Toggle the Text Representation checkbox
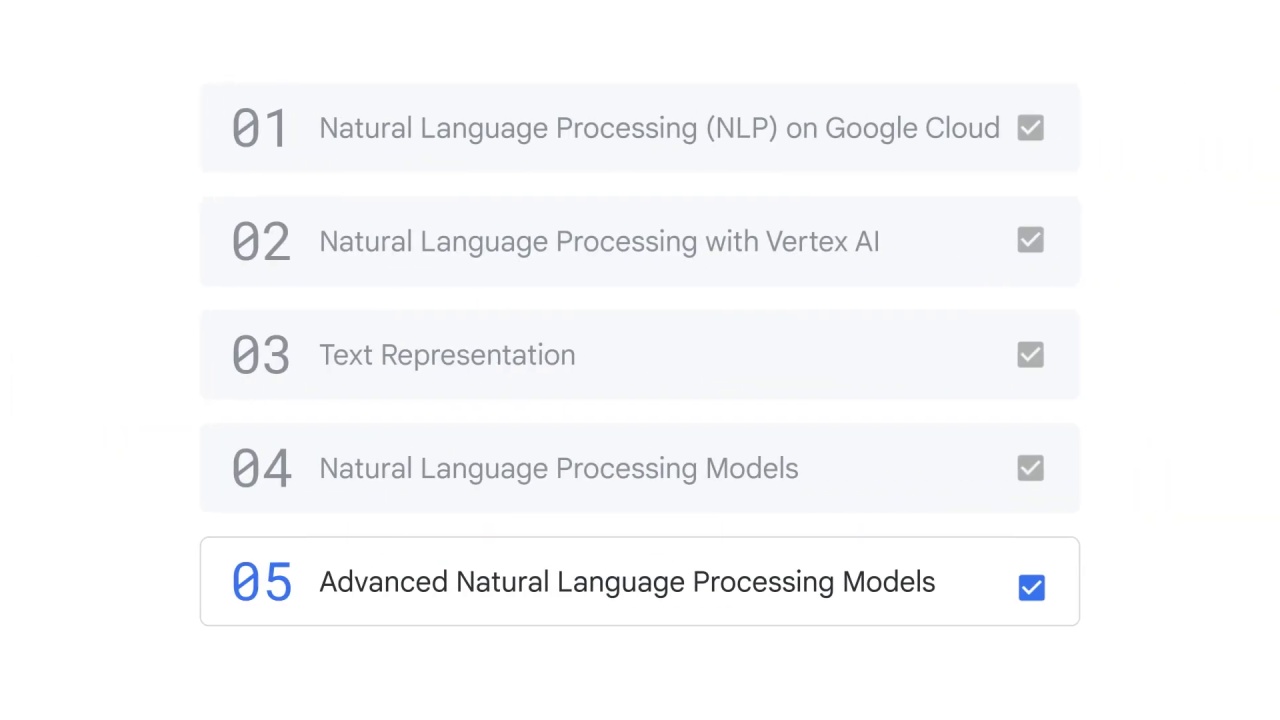The height and width of the screenshot is (720, 1280). tap(1030, 355)
